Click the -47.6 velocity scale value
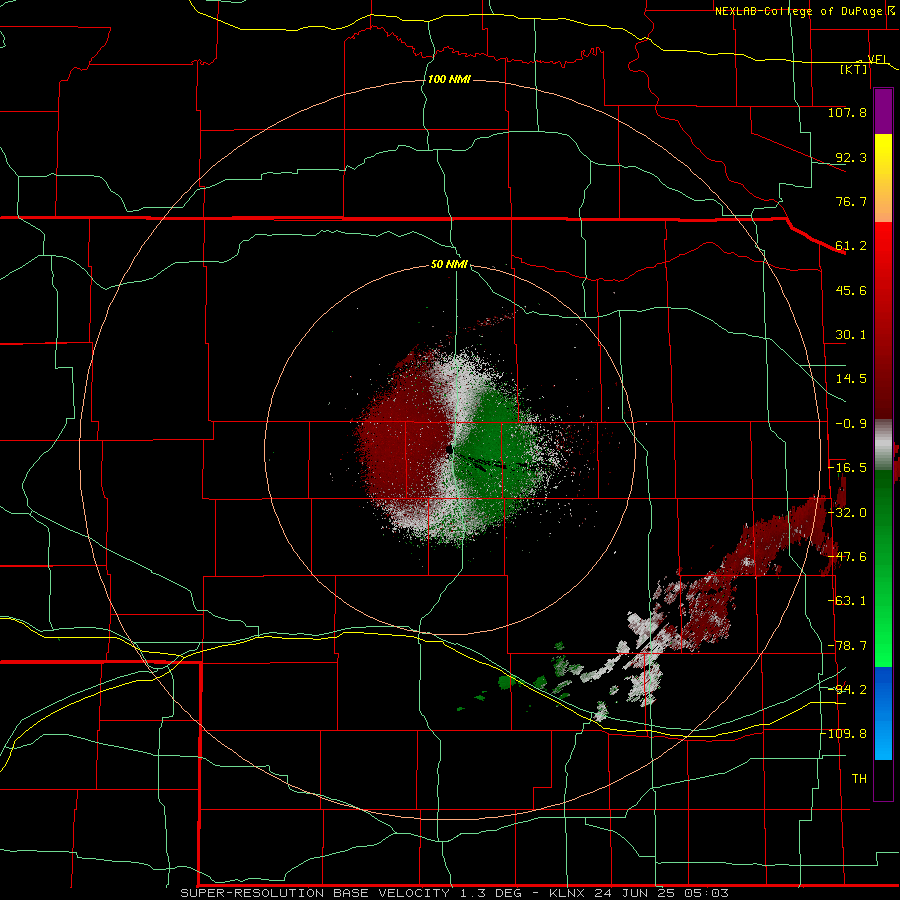Screen dimensions: 900x900 click(x=847, y=557)
